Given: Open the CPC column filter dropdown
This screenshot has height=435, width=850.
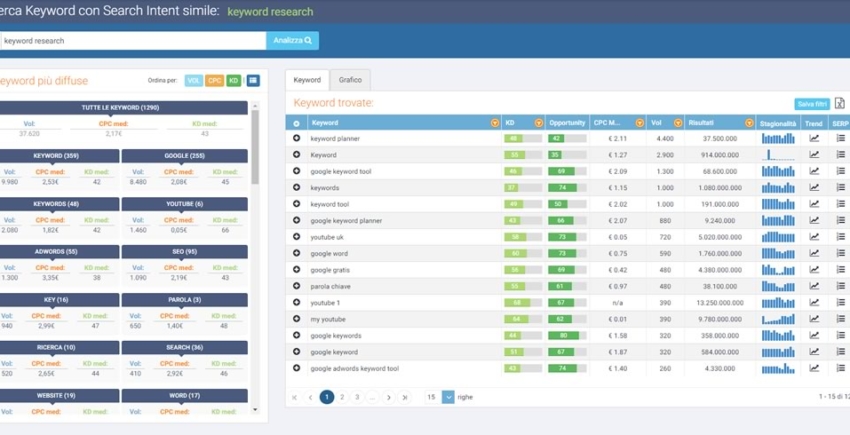Looking at the screenshot, I should tap(640, 123).
